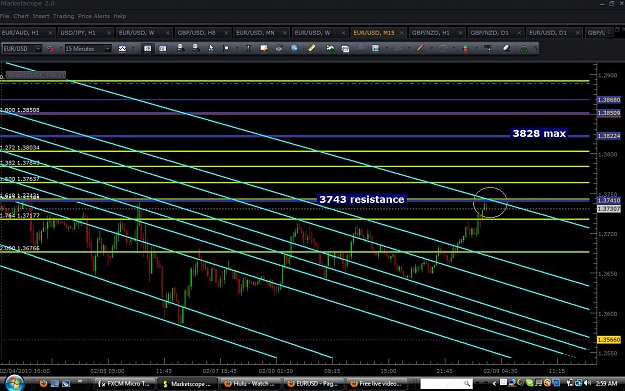Click the yellow 1.35660 price label

point(609,340)
